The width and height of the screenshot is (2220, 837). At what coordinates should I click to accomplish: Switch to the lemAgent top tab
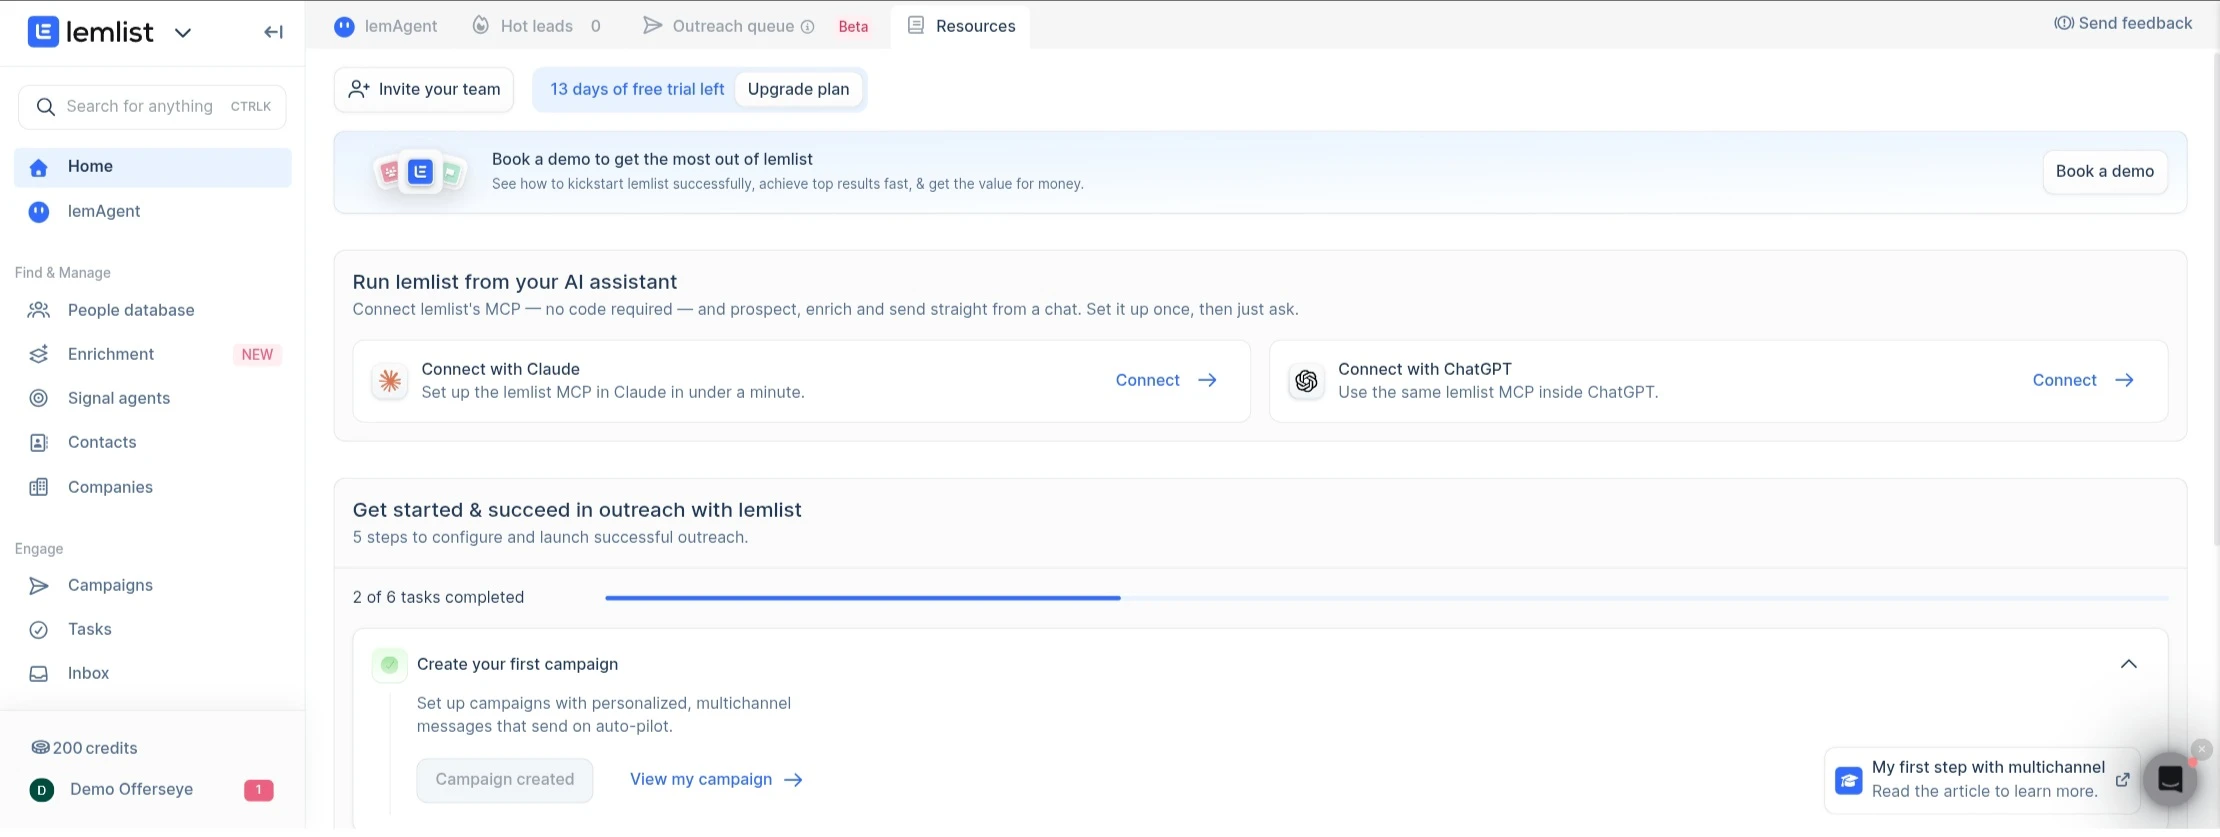point(386,26)
